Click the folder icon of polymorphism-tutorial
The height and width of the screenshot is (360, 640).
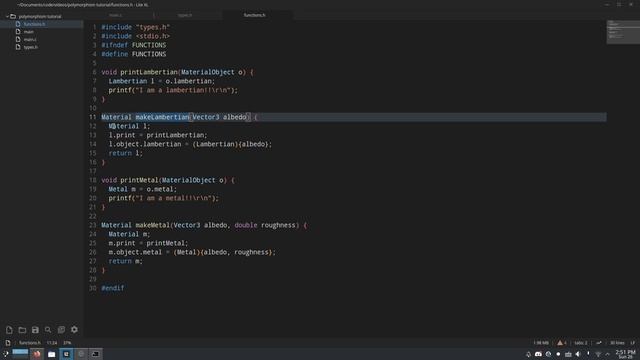click(x=13, y=16)
